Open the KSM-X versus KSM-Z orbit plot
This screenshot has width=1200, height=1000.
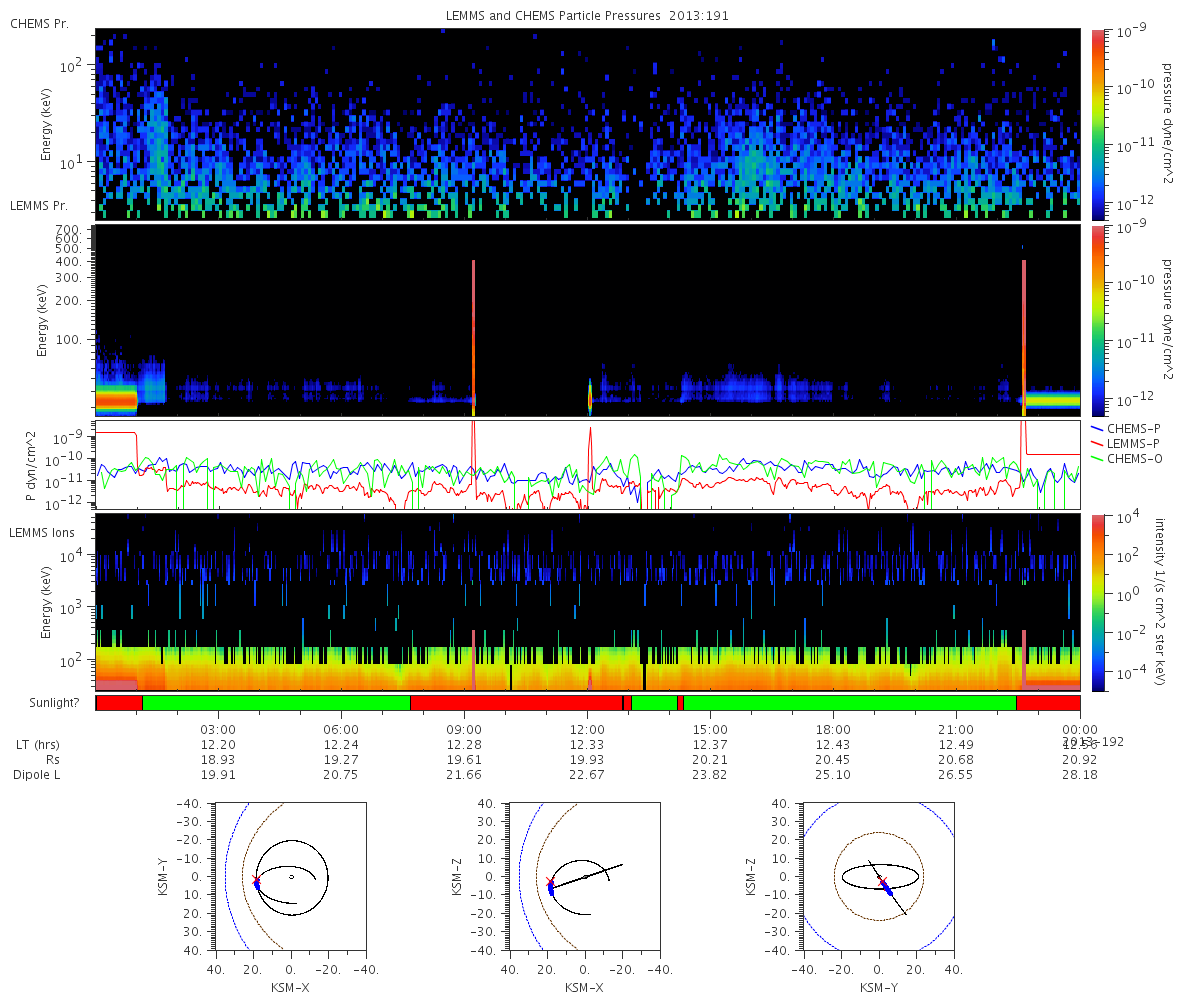[x=585, y=876]
